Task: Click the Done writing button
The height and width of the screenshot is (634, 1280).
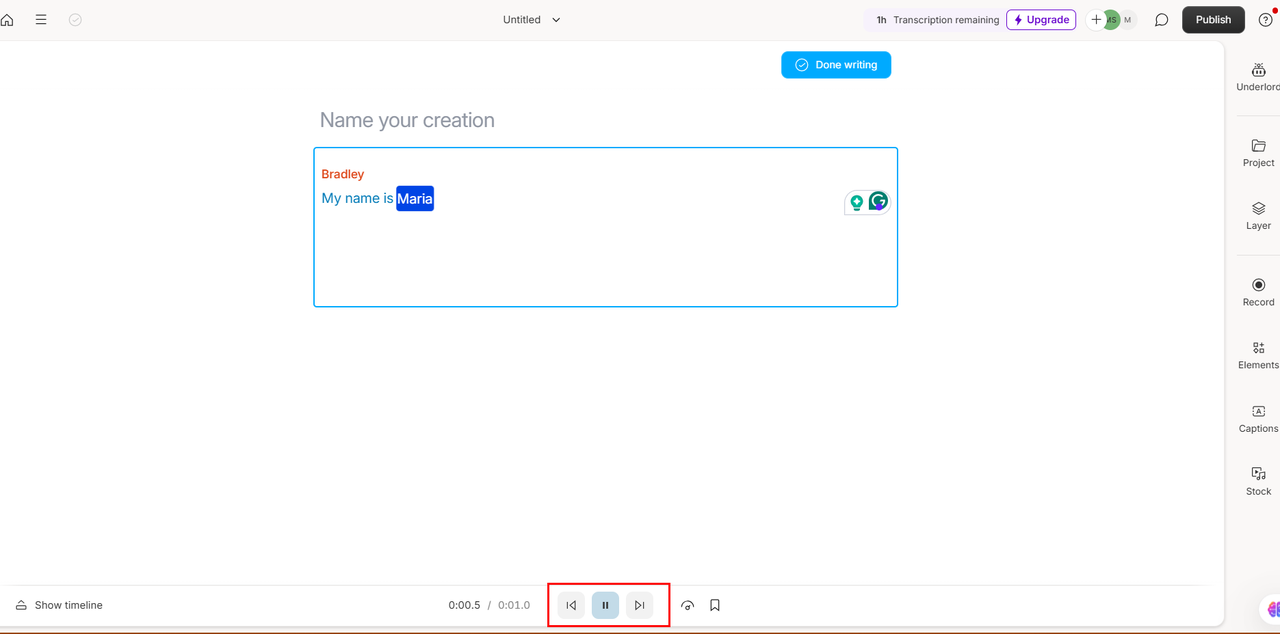Action: tap(836, 65)
